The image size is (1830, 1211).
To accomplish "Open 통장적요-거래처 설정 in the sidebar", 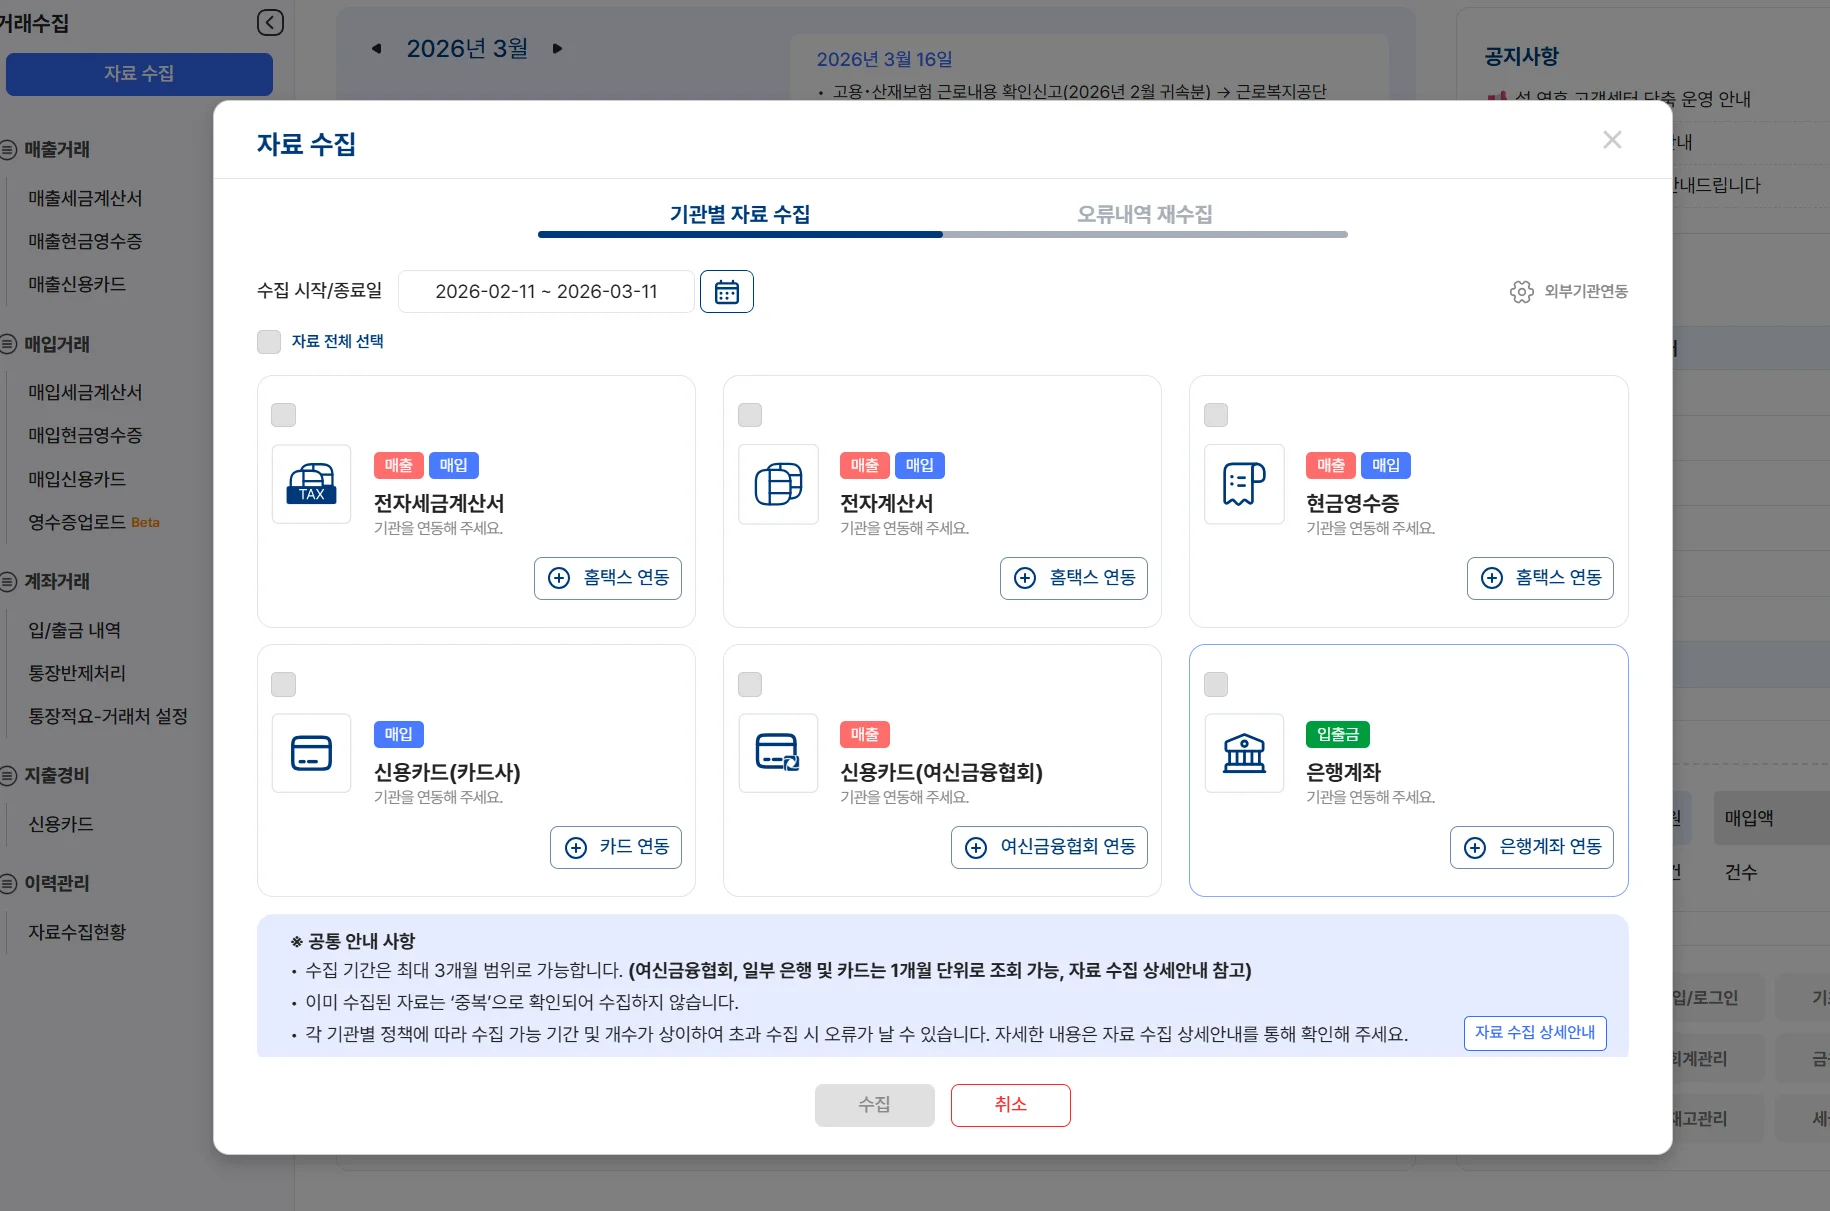I will (x=108, y=716).
